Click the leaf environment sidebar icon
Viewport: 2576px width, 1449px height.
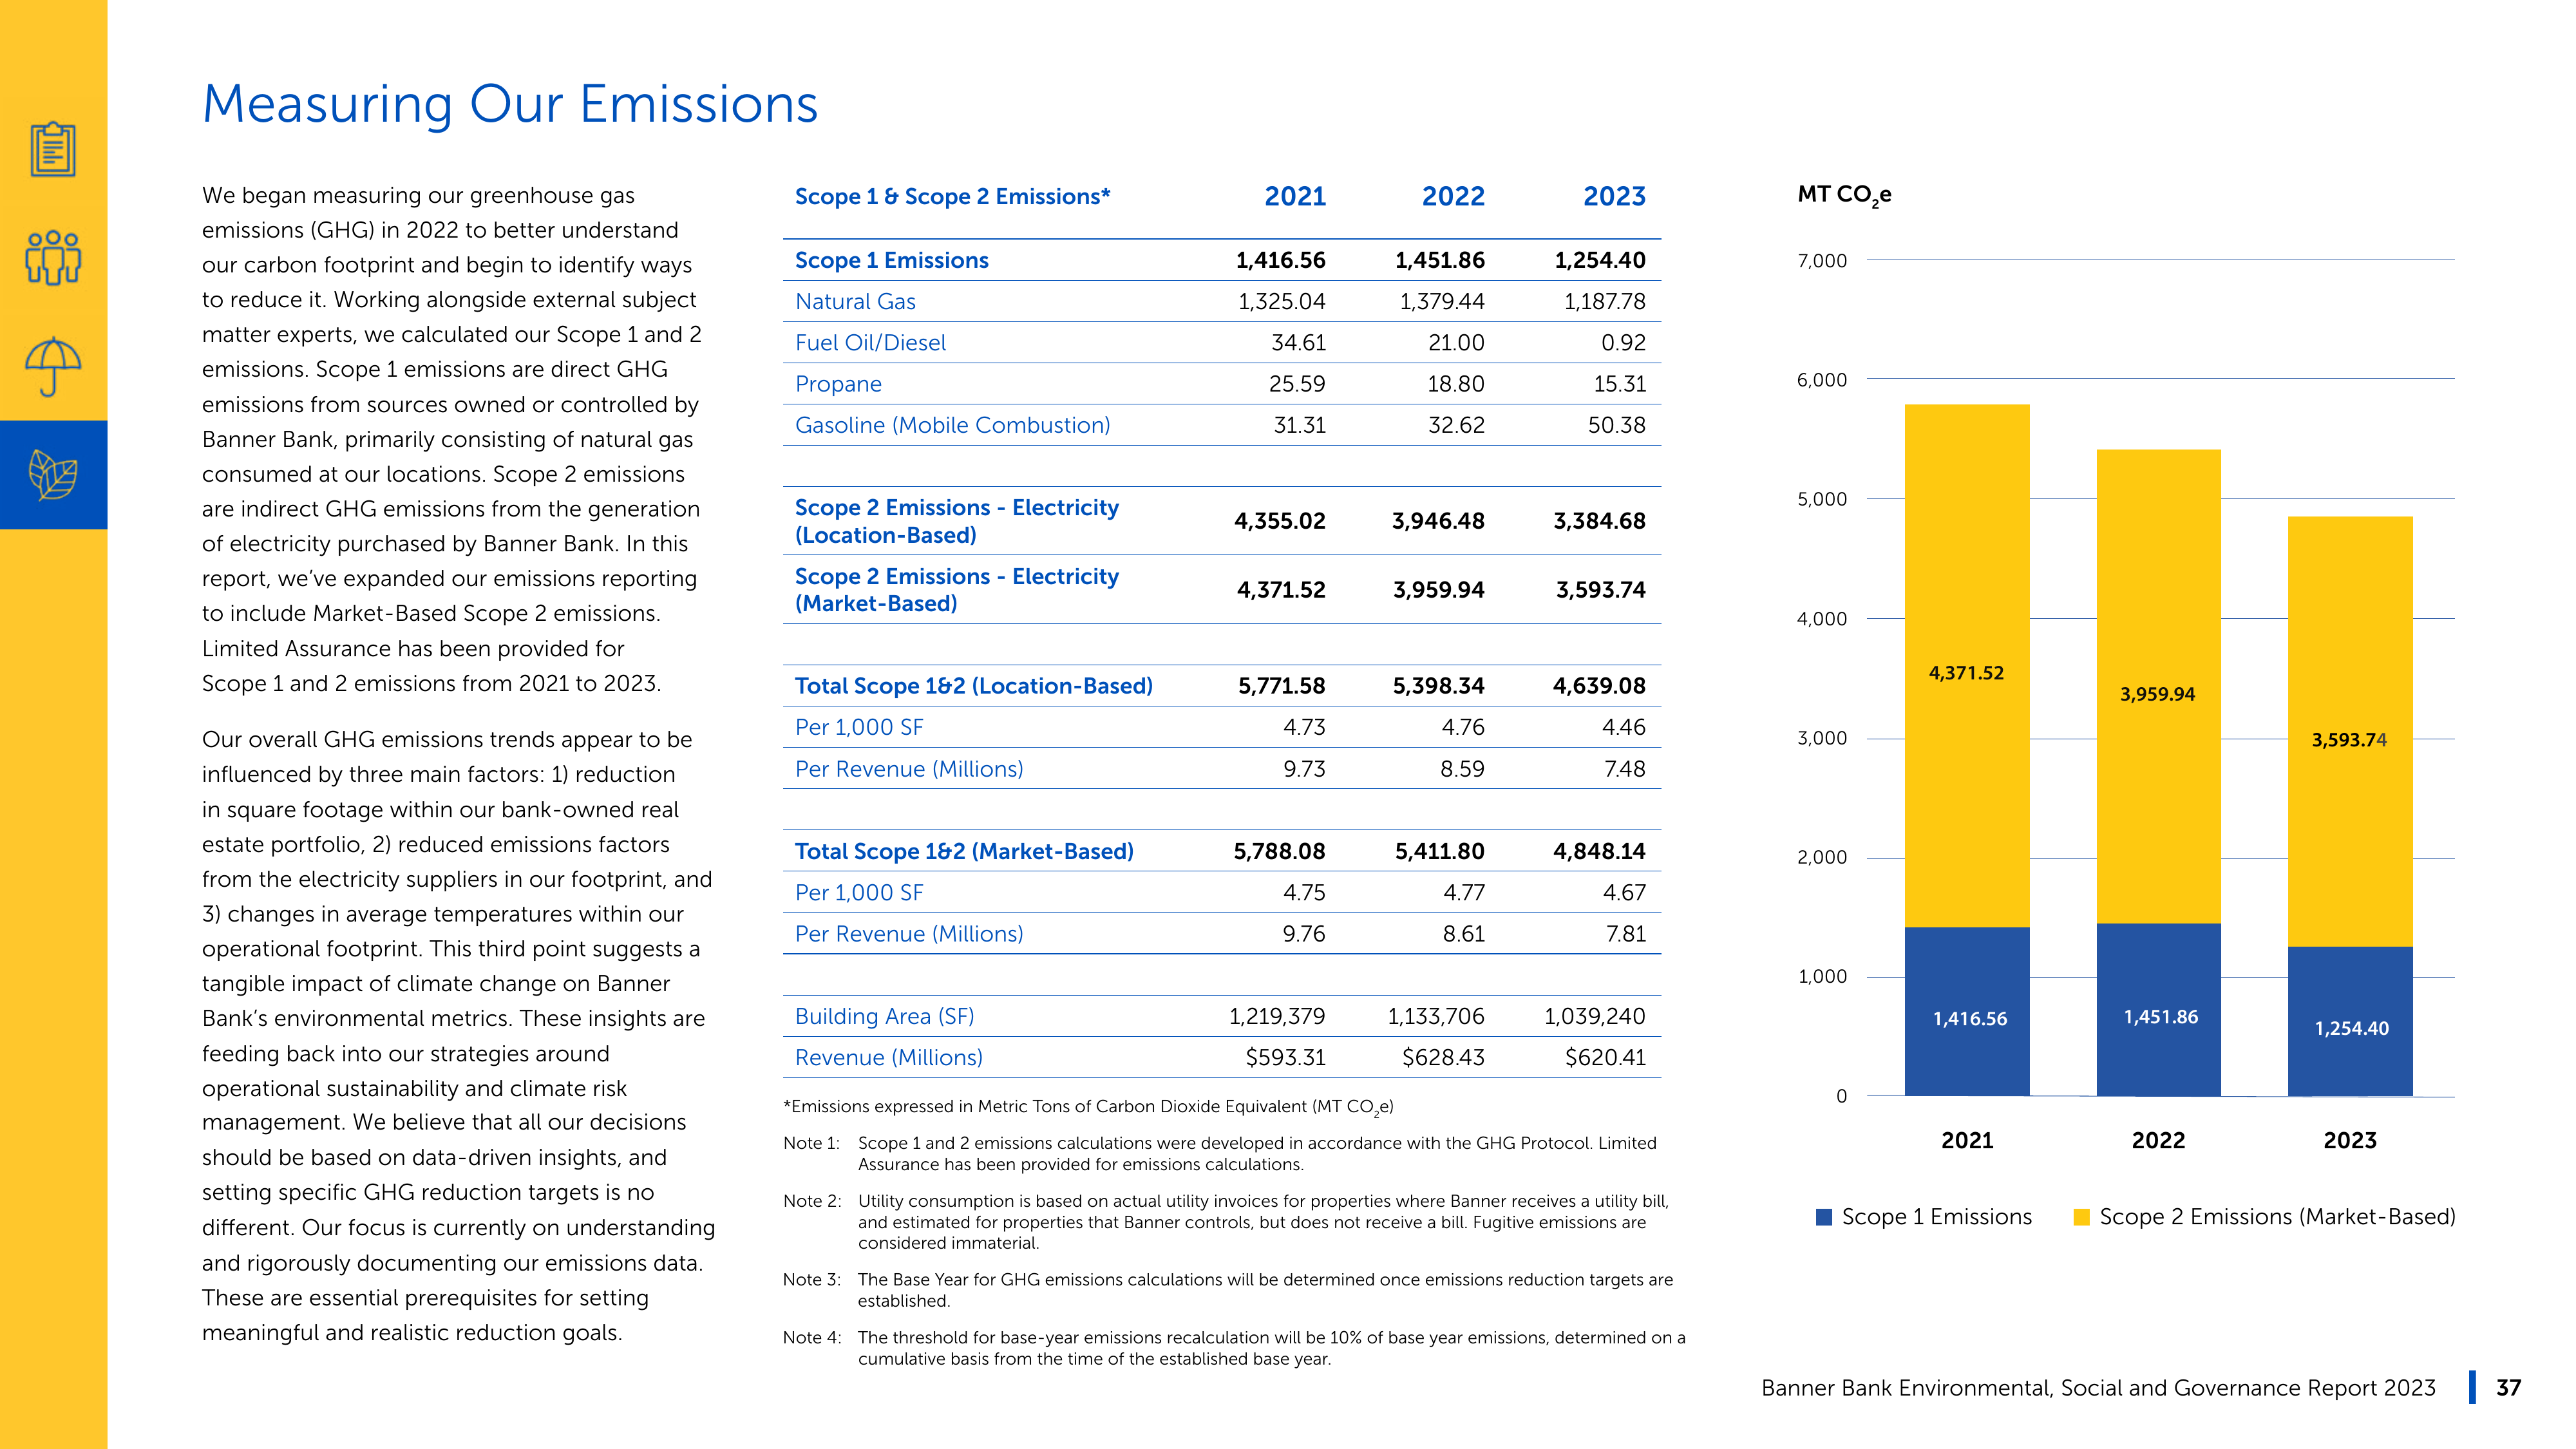click(53, 474)
